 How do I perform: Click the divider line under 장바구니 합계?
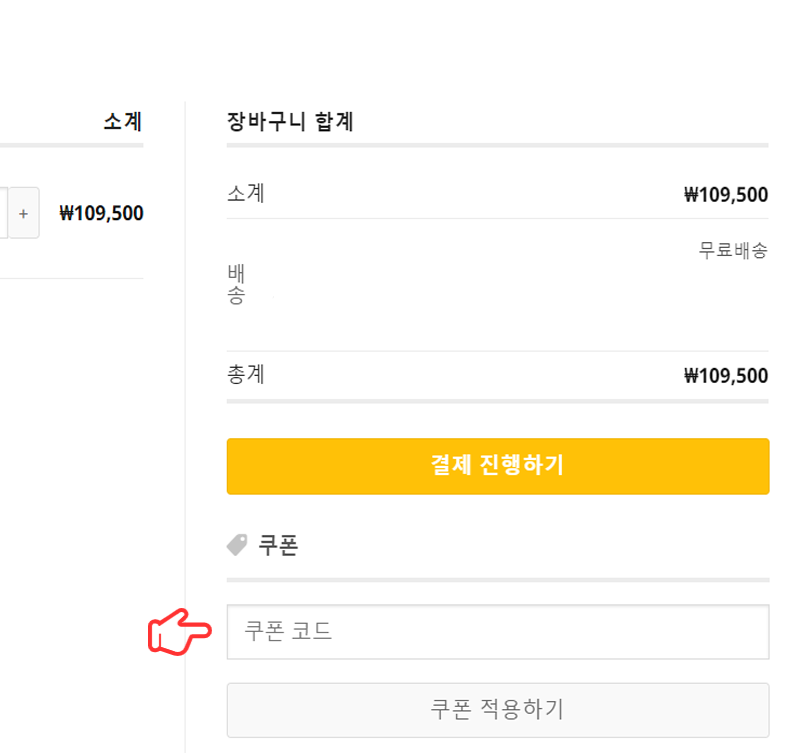click(497, 146)
